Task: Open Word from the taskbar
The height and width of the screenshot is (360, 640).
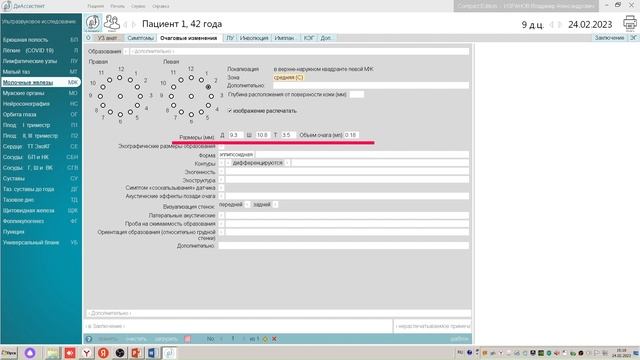Action: coord(152,353)
